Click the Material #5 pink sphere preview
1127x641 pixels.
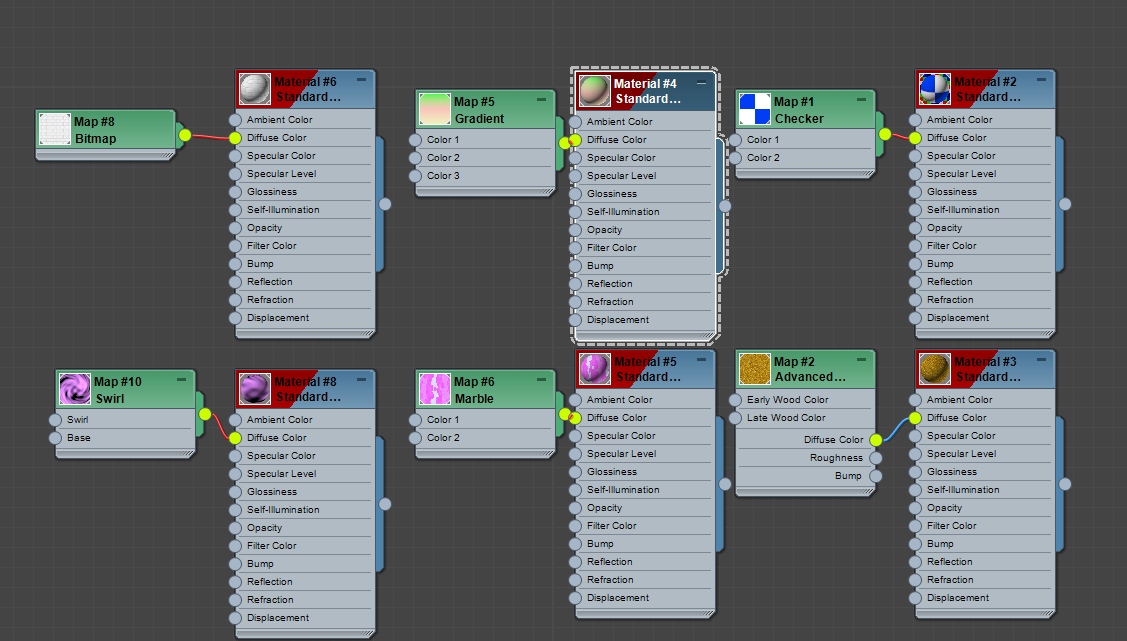(x=594, y=369)
